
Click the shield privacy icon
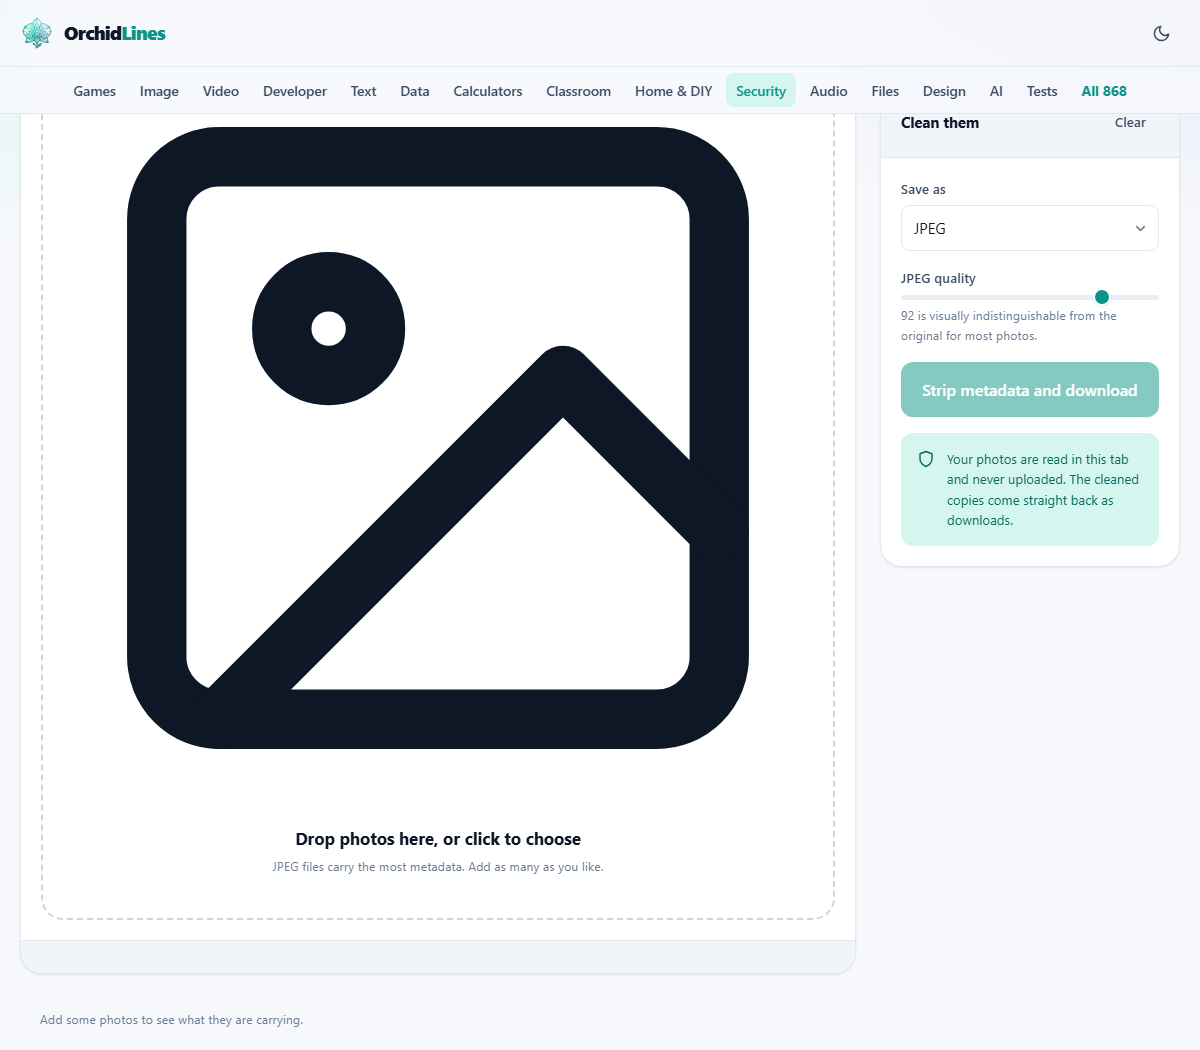(x=926, y=459)
